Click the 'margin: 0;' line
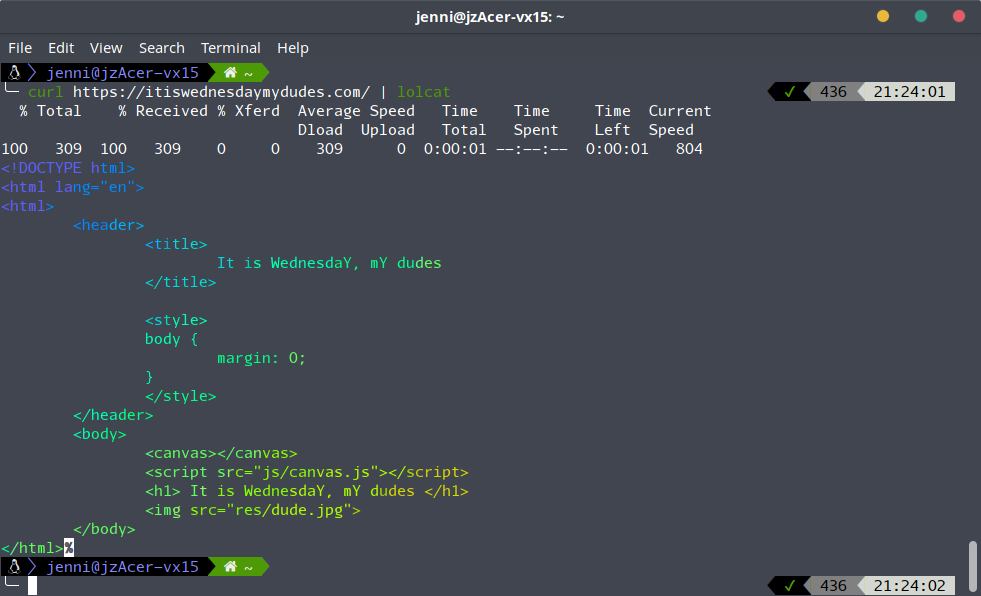The height and width of the screenshot is (596, 981). pyautogui.click(x=262, y=358)
